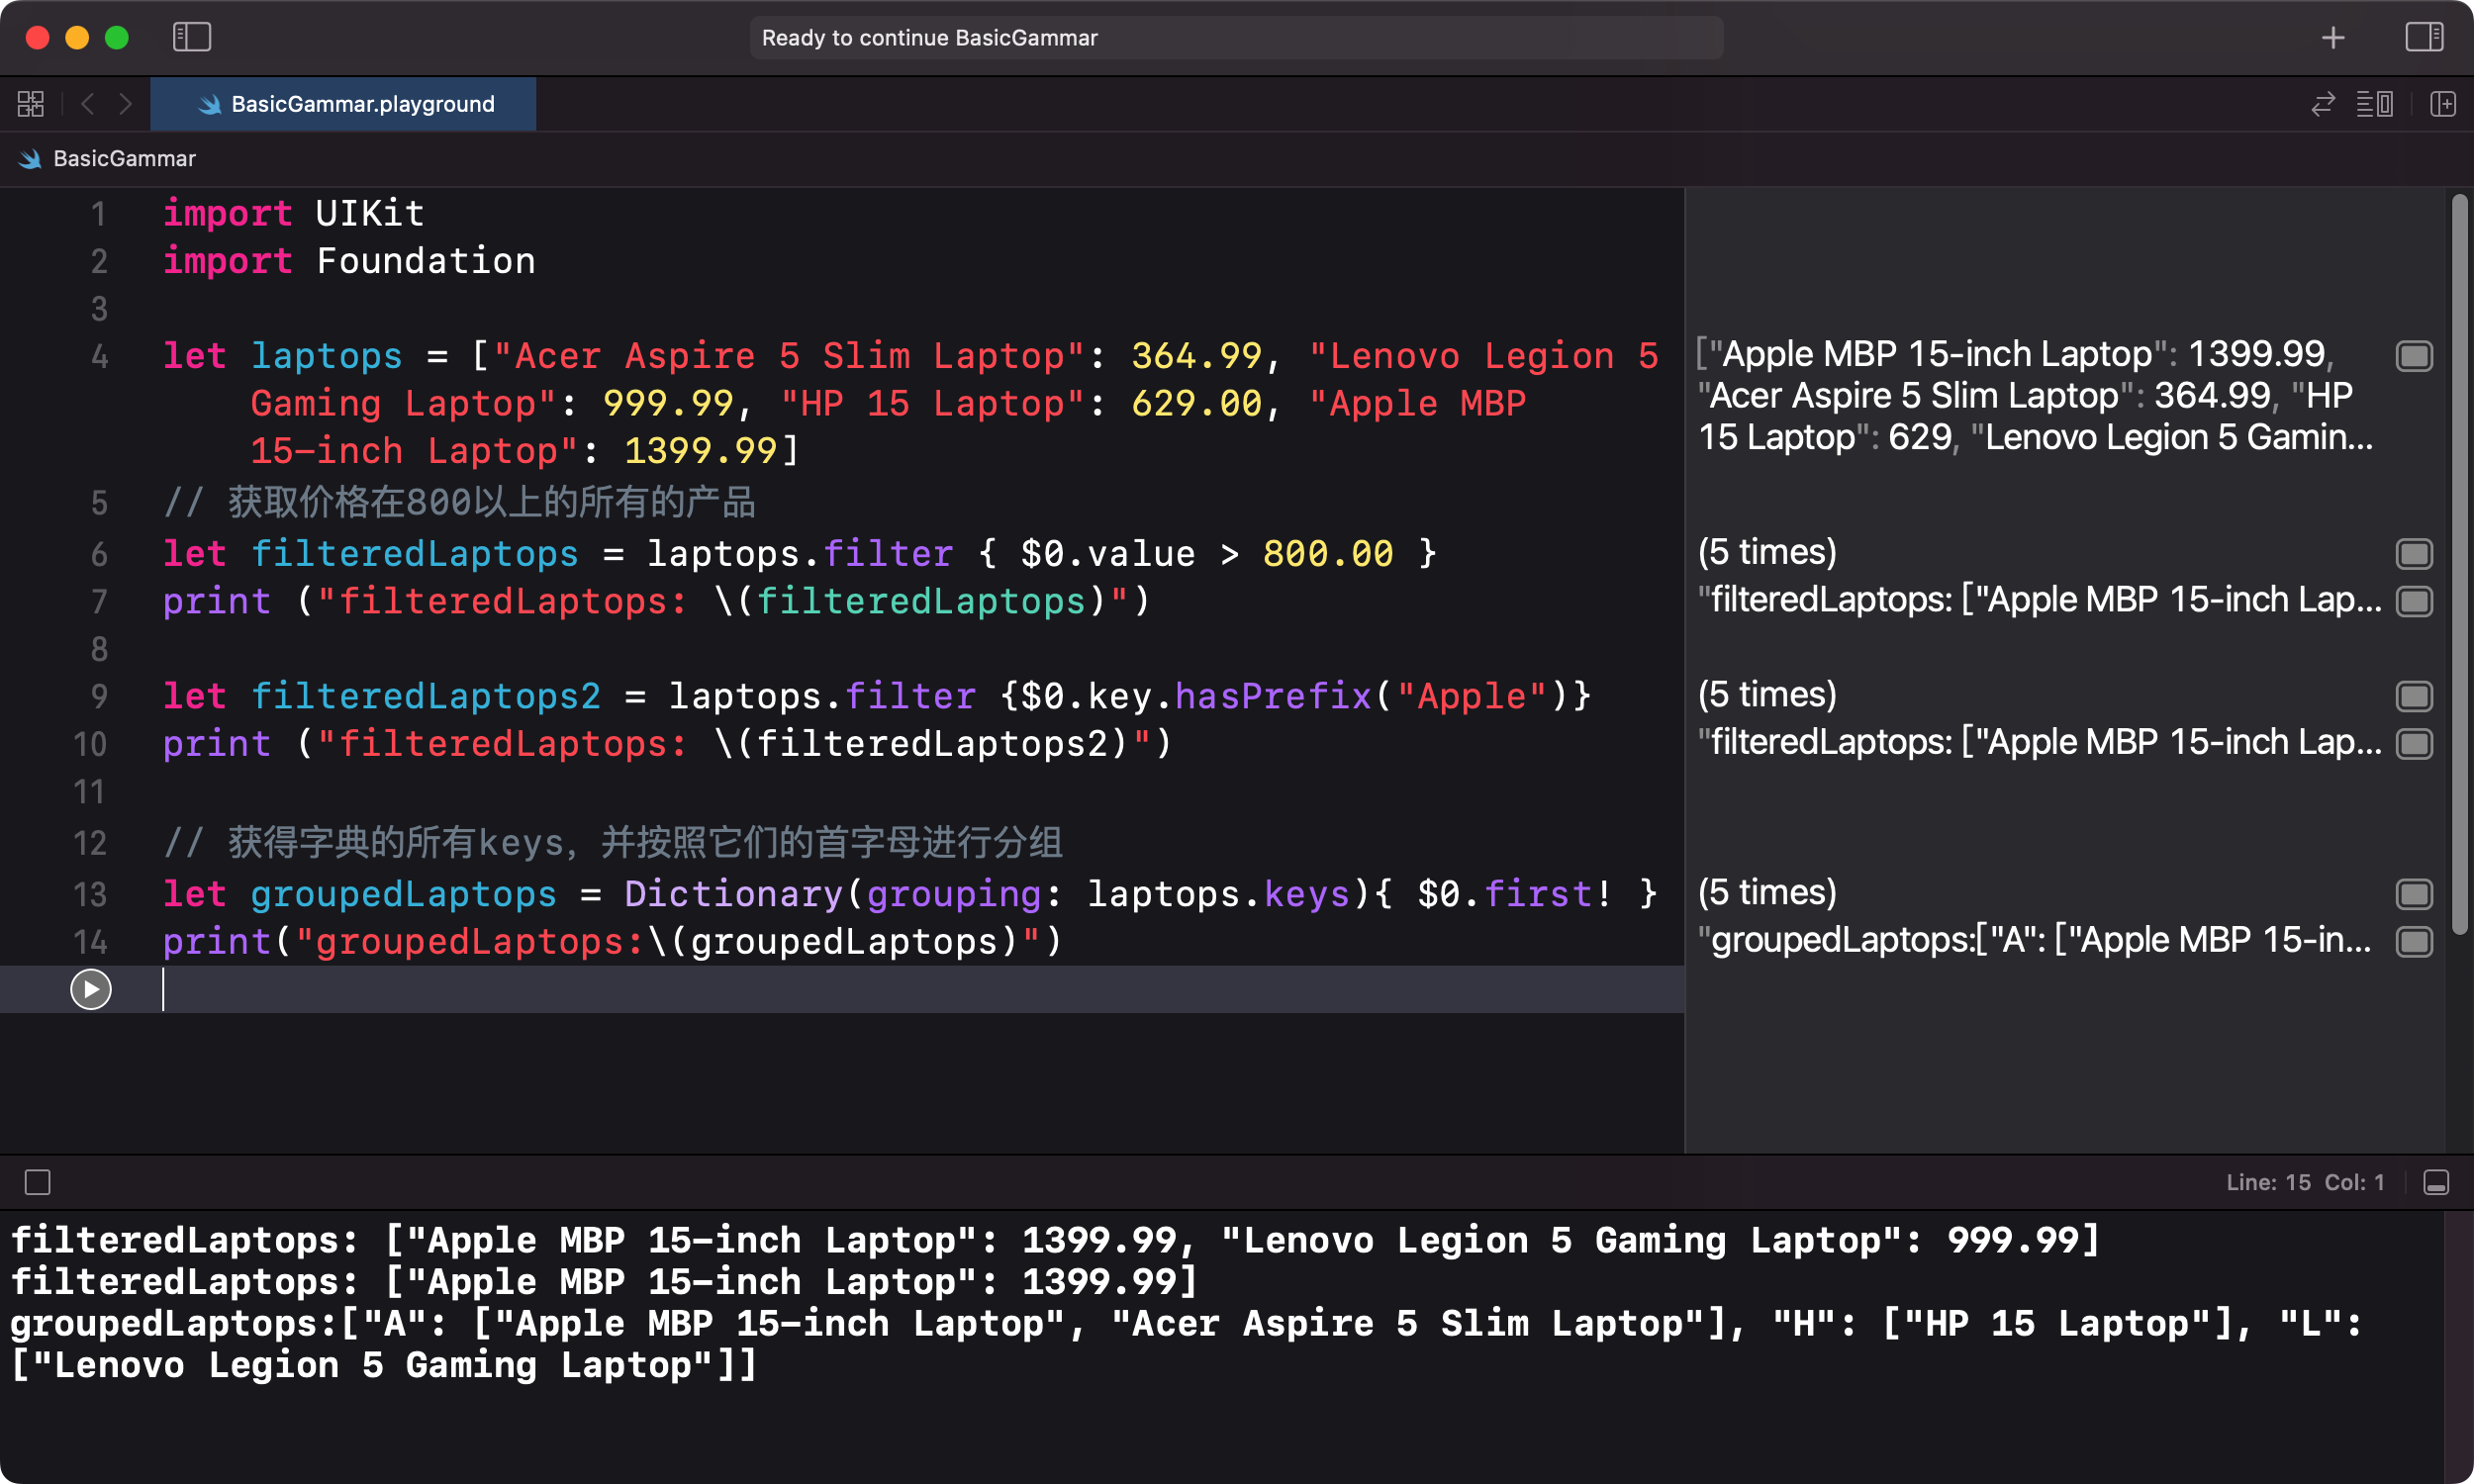Click the 1399.99 value in laptops dictionary
Image resolution: width=2474 pixels, height=1484 pixels.
pos(700,451)
